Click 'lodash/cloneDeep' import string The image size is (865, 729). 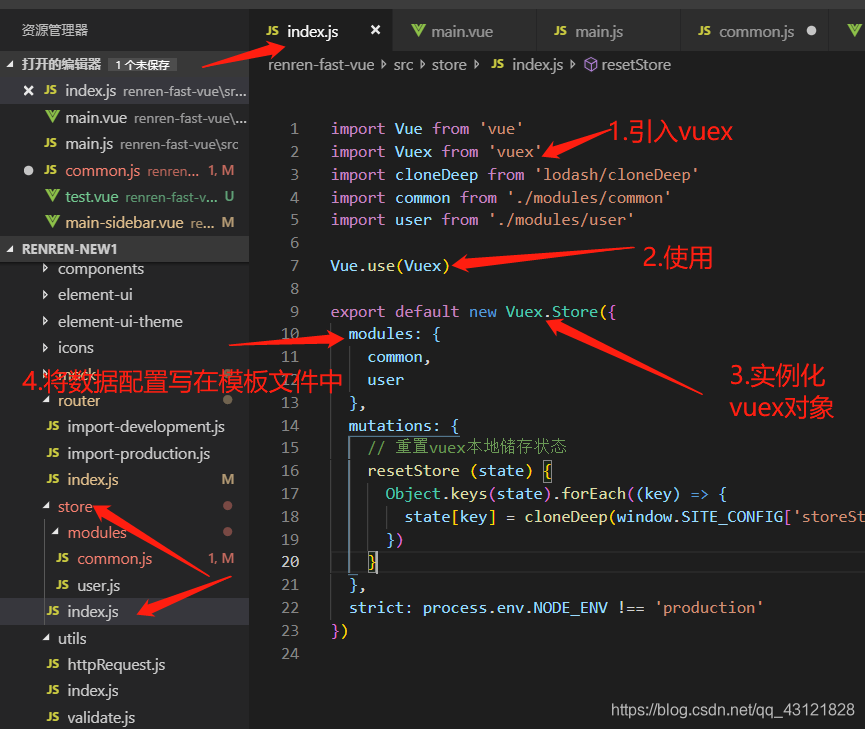[617, 175]
